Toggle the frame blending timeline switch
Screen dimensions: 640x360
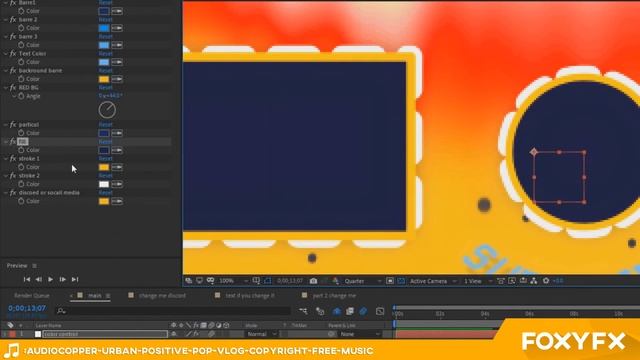pos(350,311)
